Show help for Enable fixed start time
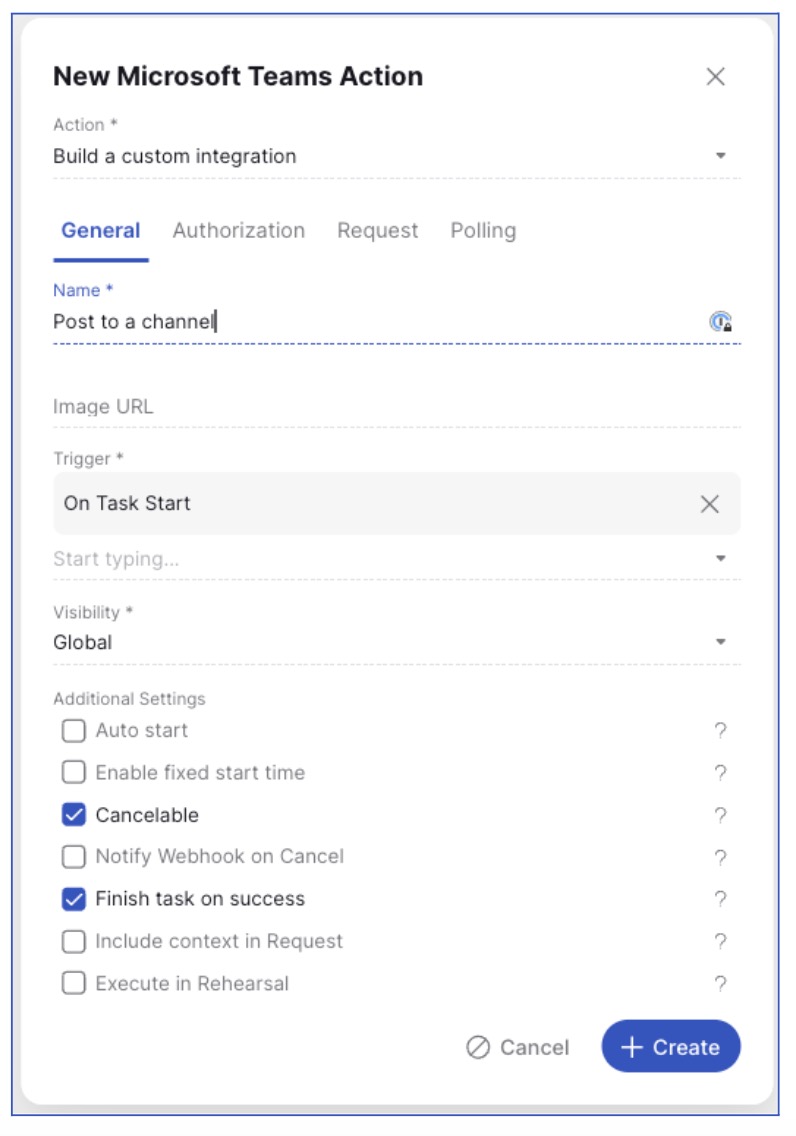 [720, 773]
